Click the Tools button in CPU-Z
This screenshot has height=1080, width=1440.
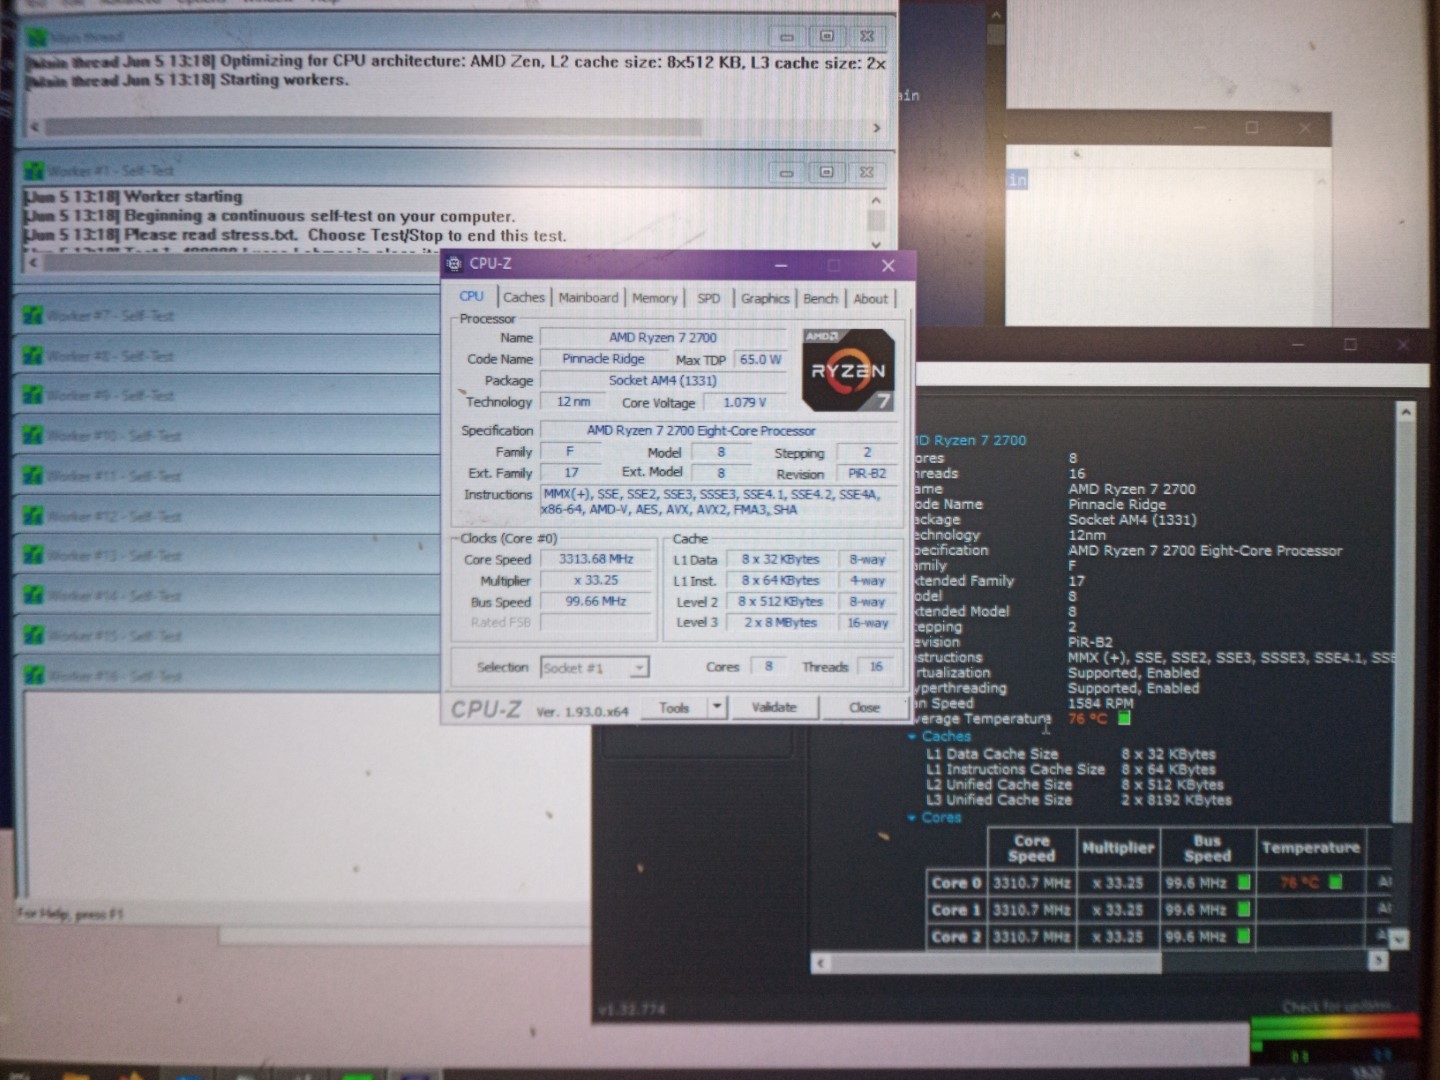click(674, 708)
